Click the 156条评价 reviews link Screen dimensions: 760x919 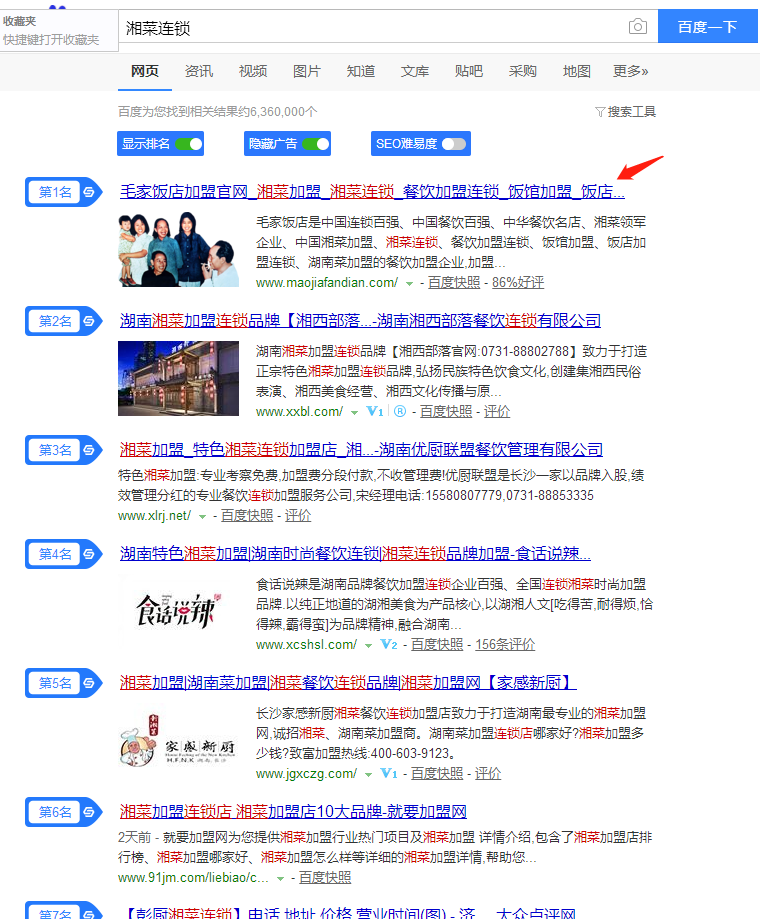pos(505,644)
